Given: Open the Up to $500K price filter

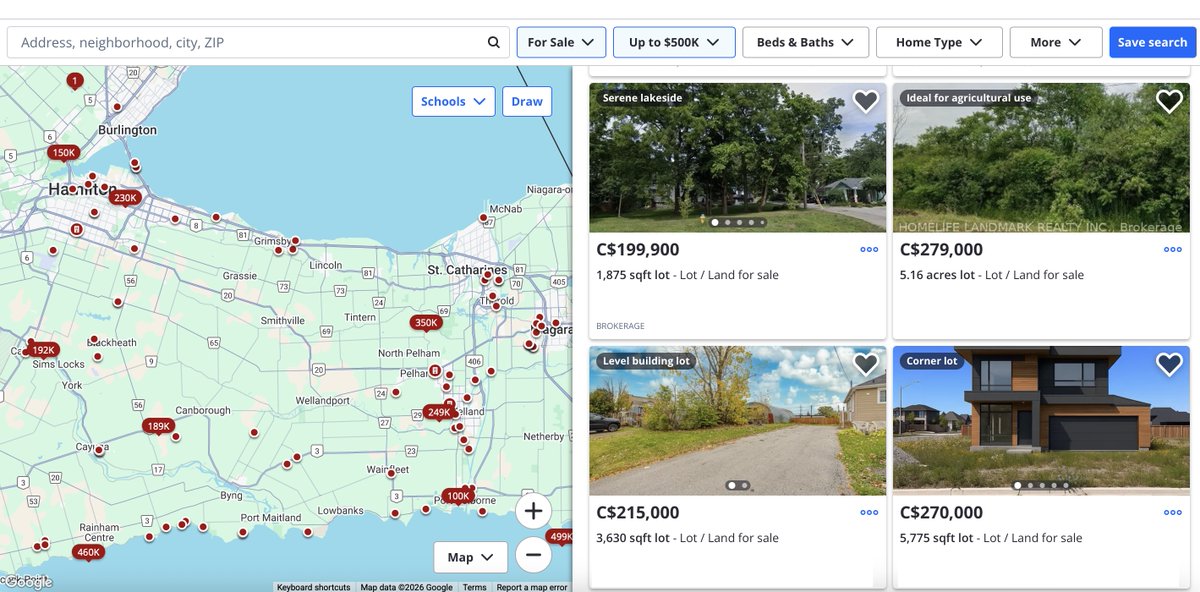Looking at the screenshot, I should pos(674,42).
